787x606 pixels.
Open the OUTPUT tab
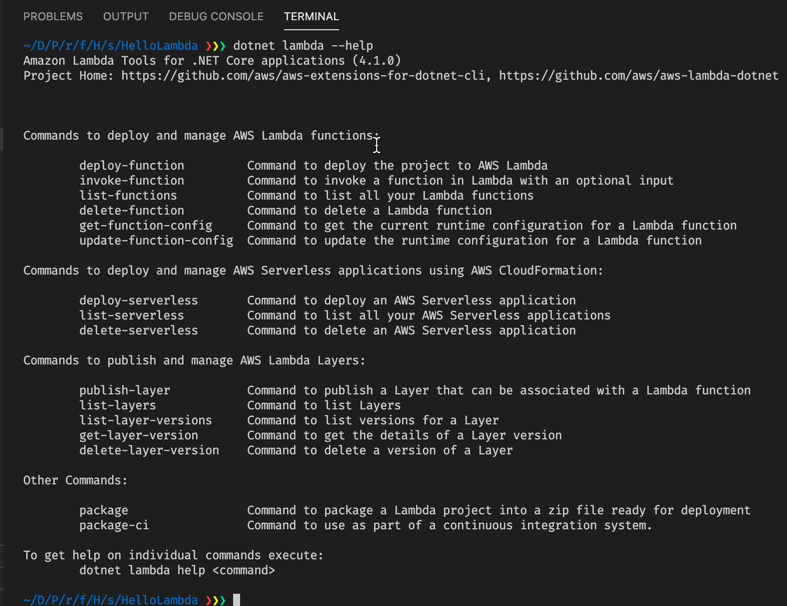pos(125,17)
